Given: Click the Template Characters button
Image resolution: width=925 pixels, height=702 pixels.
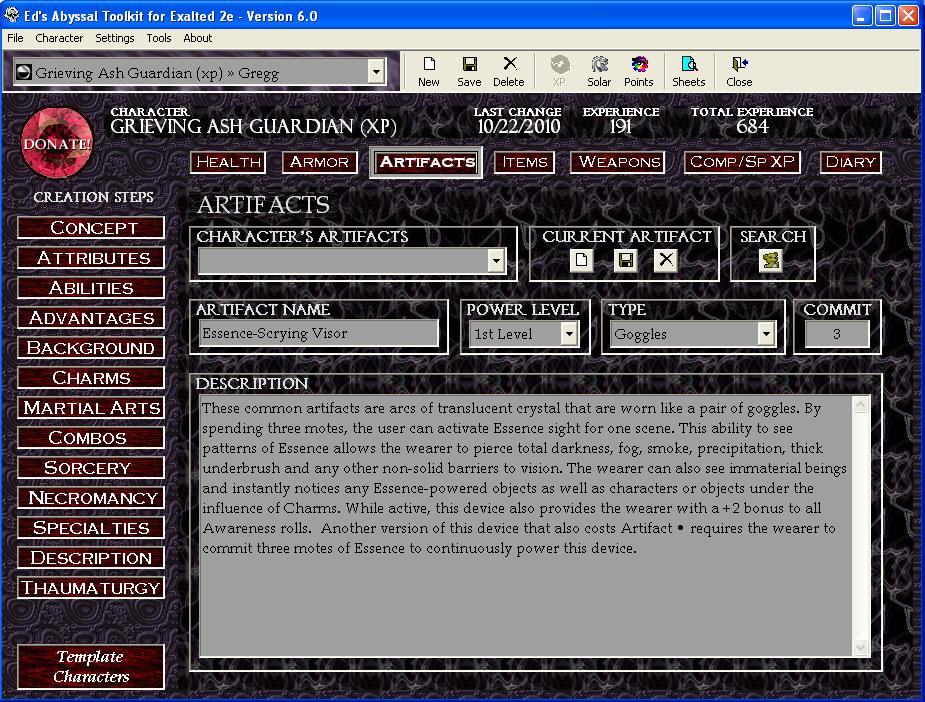Looking at the screenshot, I should tap(91, 667).
